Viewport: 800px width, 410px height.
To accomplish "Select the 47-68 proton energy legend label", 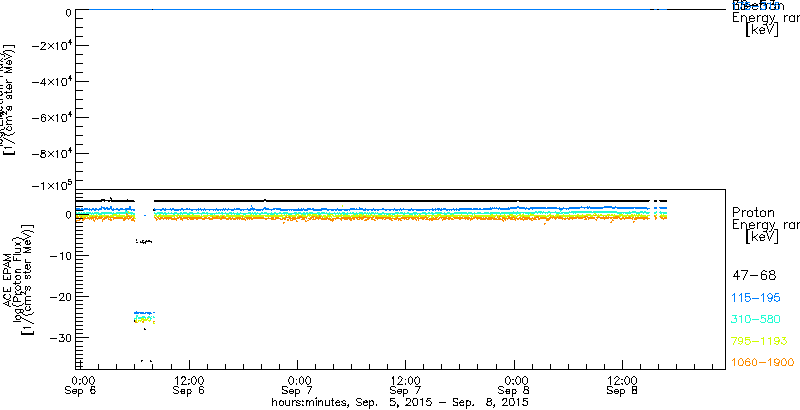I will (754, 276).
